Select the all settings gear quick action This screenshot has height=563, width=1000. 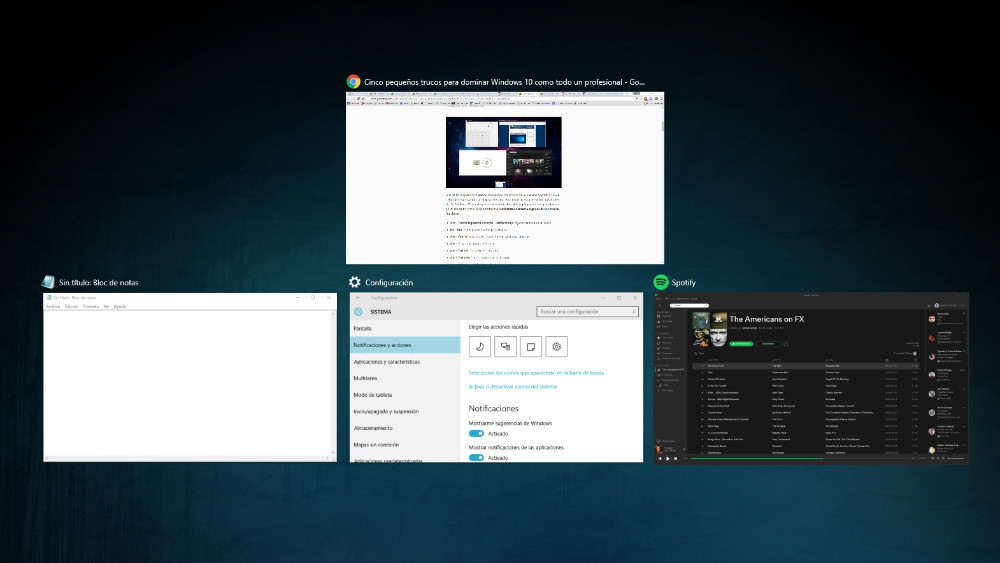tap(556, 346)
